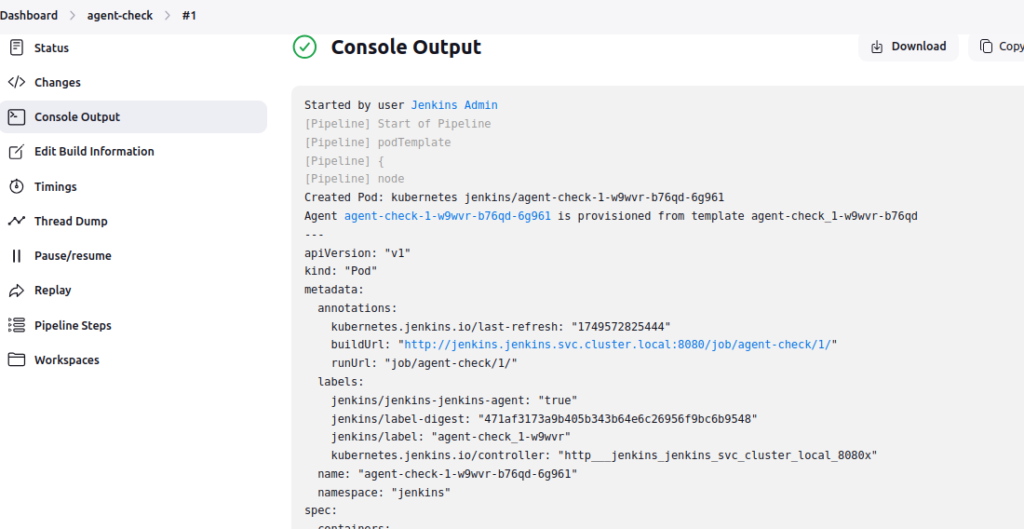Click the Pipeline Steps list icon
This screenshot has height=529, width=1024.
coord(16,325)
